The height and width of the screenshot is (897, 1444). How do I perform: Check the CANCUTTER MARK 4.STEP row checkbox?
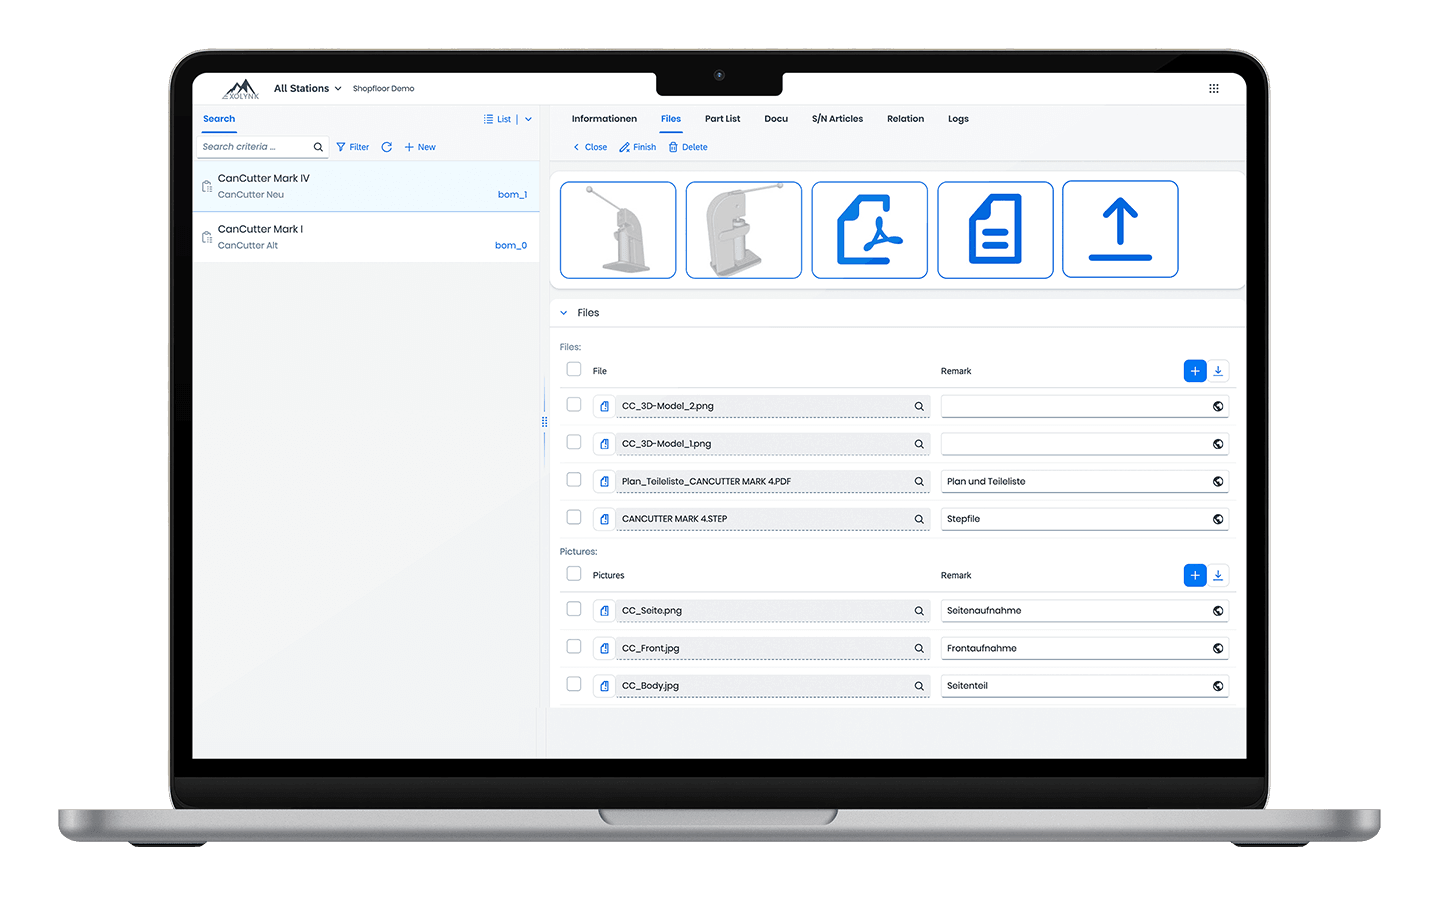click(x=574, y=517)
